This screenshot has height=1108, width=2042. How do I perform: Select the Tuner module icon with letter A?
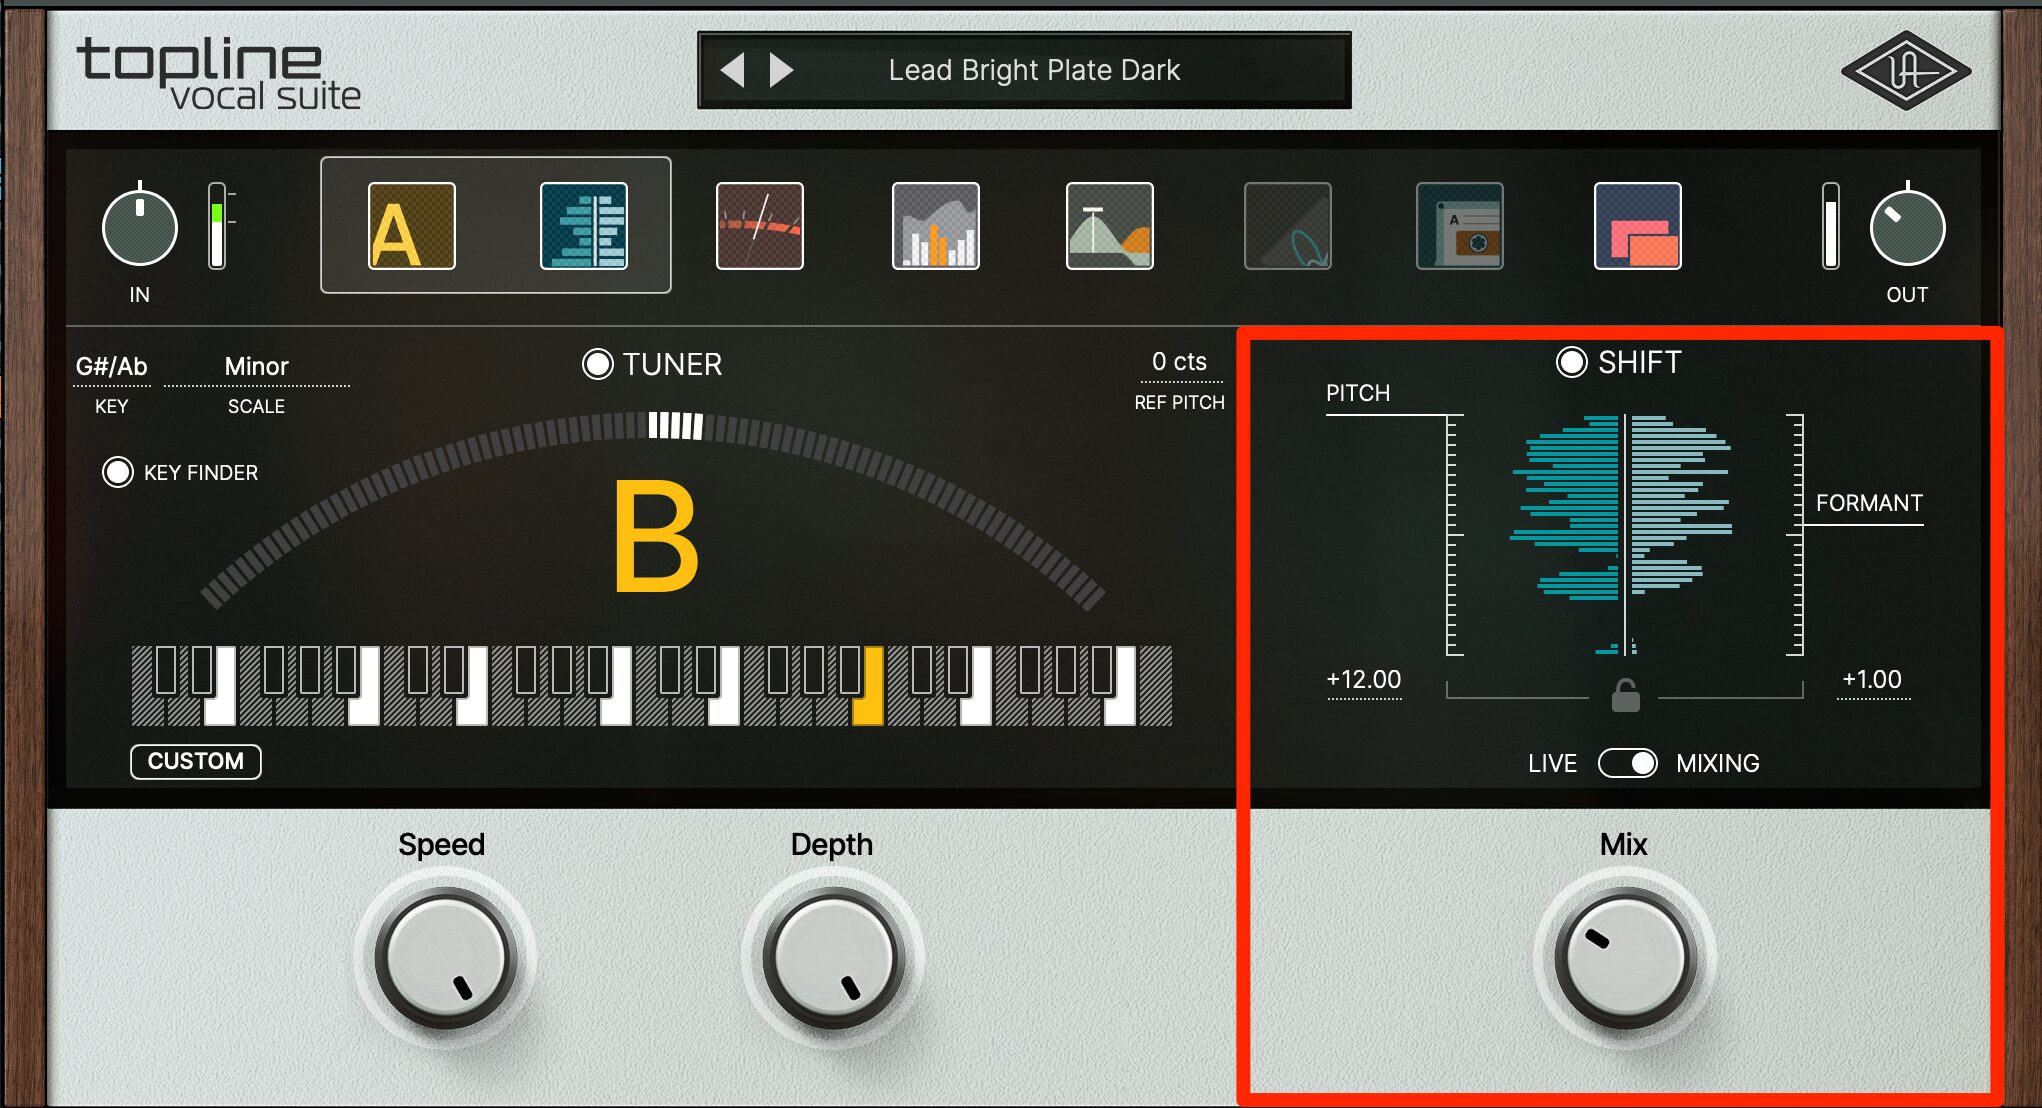click(412, 226)
